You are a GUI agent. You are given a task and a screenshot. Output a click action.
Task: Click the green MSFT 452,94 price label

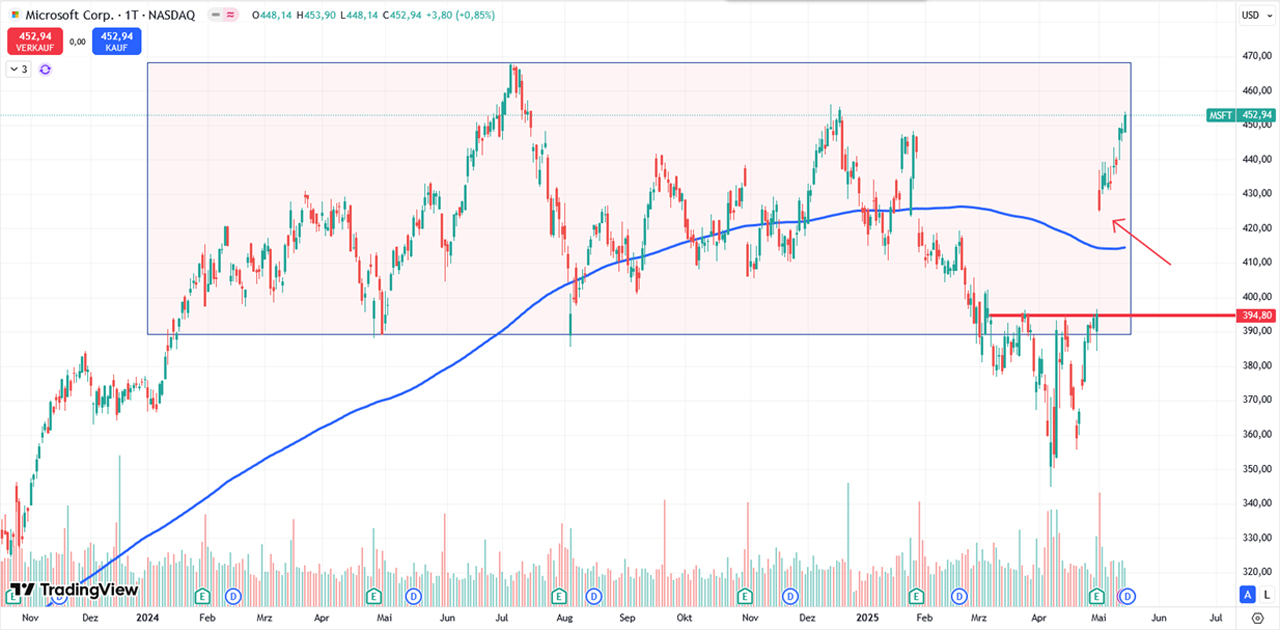[x=1240, y=116]
